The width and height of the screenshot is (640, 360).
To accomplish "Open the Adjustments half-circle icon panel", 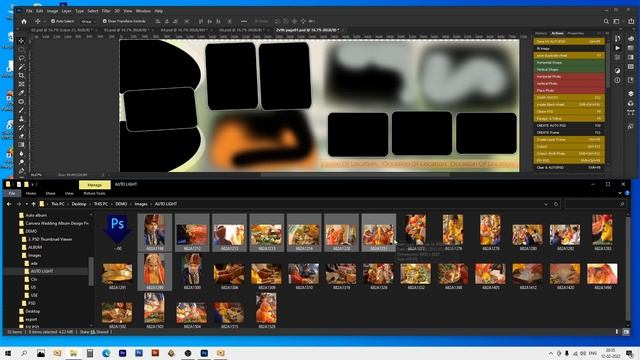I will tap(618, 71).
